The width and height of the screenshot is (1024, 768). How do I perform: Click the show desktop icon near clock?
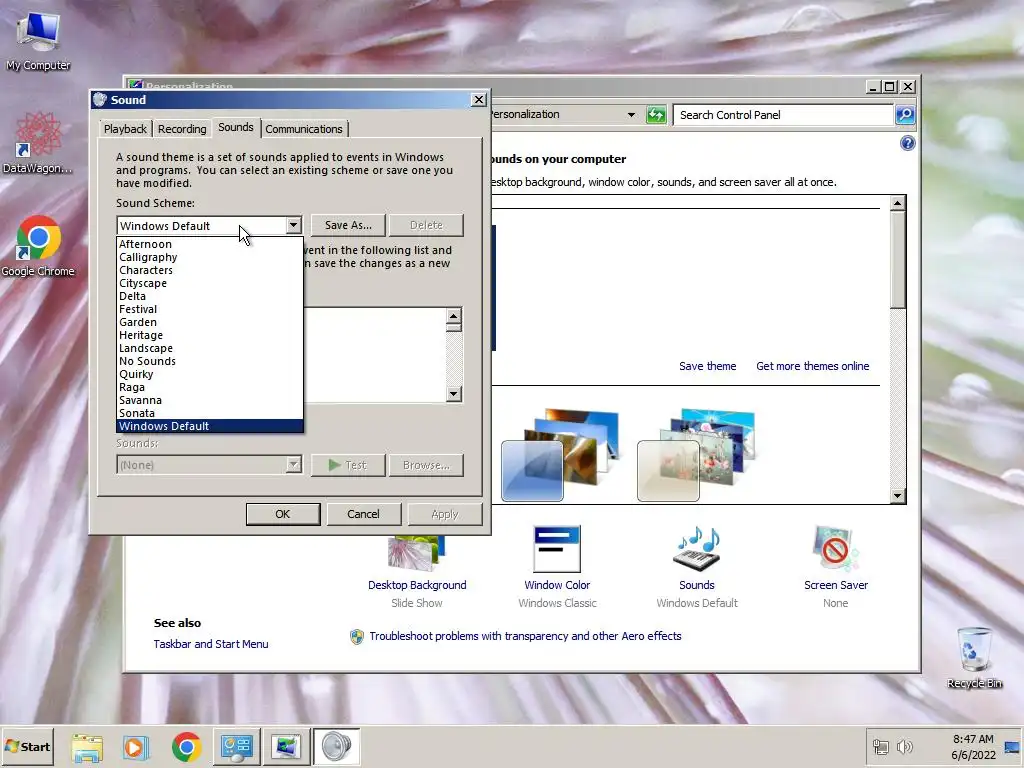[x=1012, y=747]
